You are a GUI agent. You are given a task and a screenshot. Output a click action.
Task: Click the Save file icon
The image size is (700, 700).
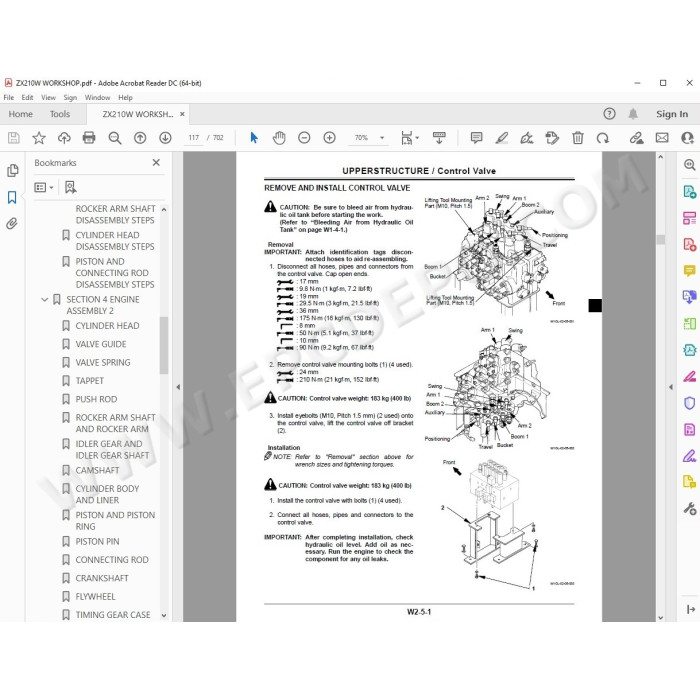[14, 138]
